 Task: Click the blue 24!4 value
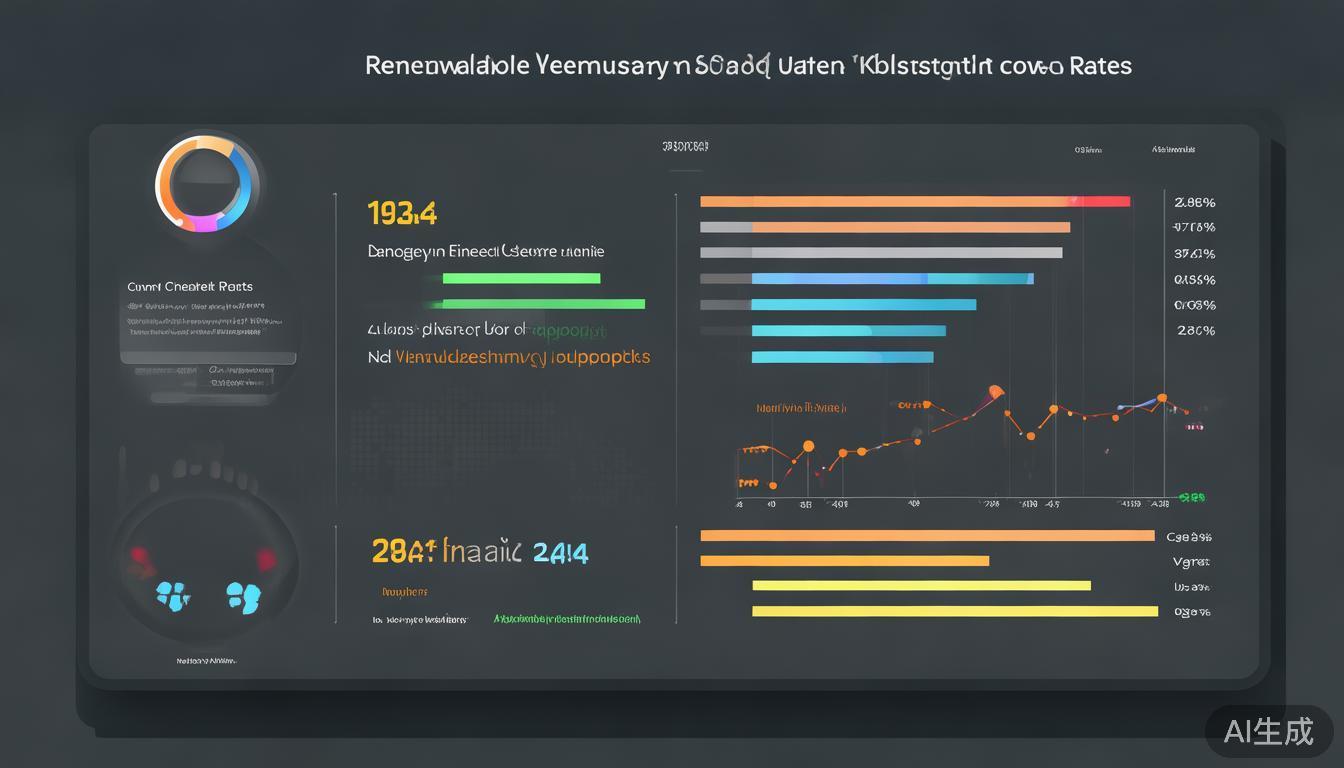coord(560,552)
